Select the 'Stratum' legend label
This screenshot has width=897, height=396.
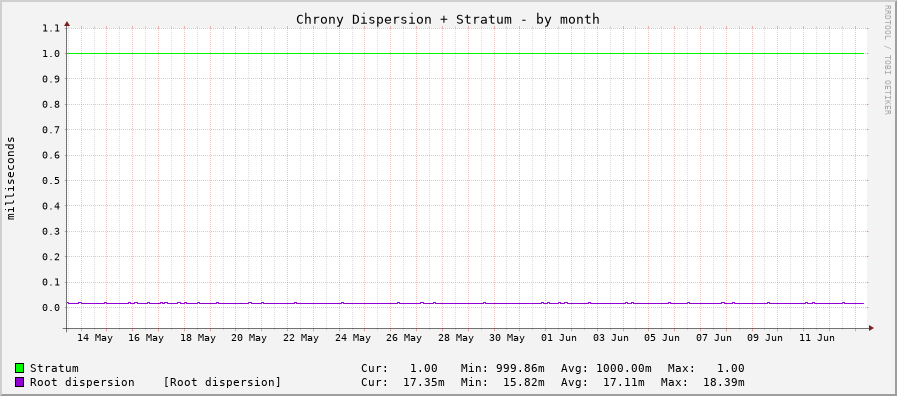pyautogui.click(x=54, y=368)
